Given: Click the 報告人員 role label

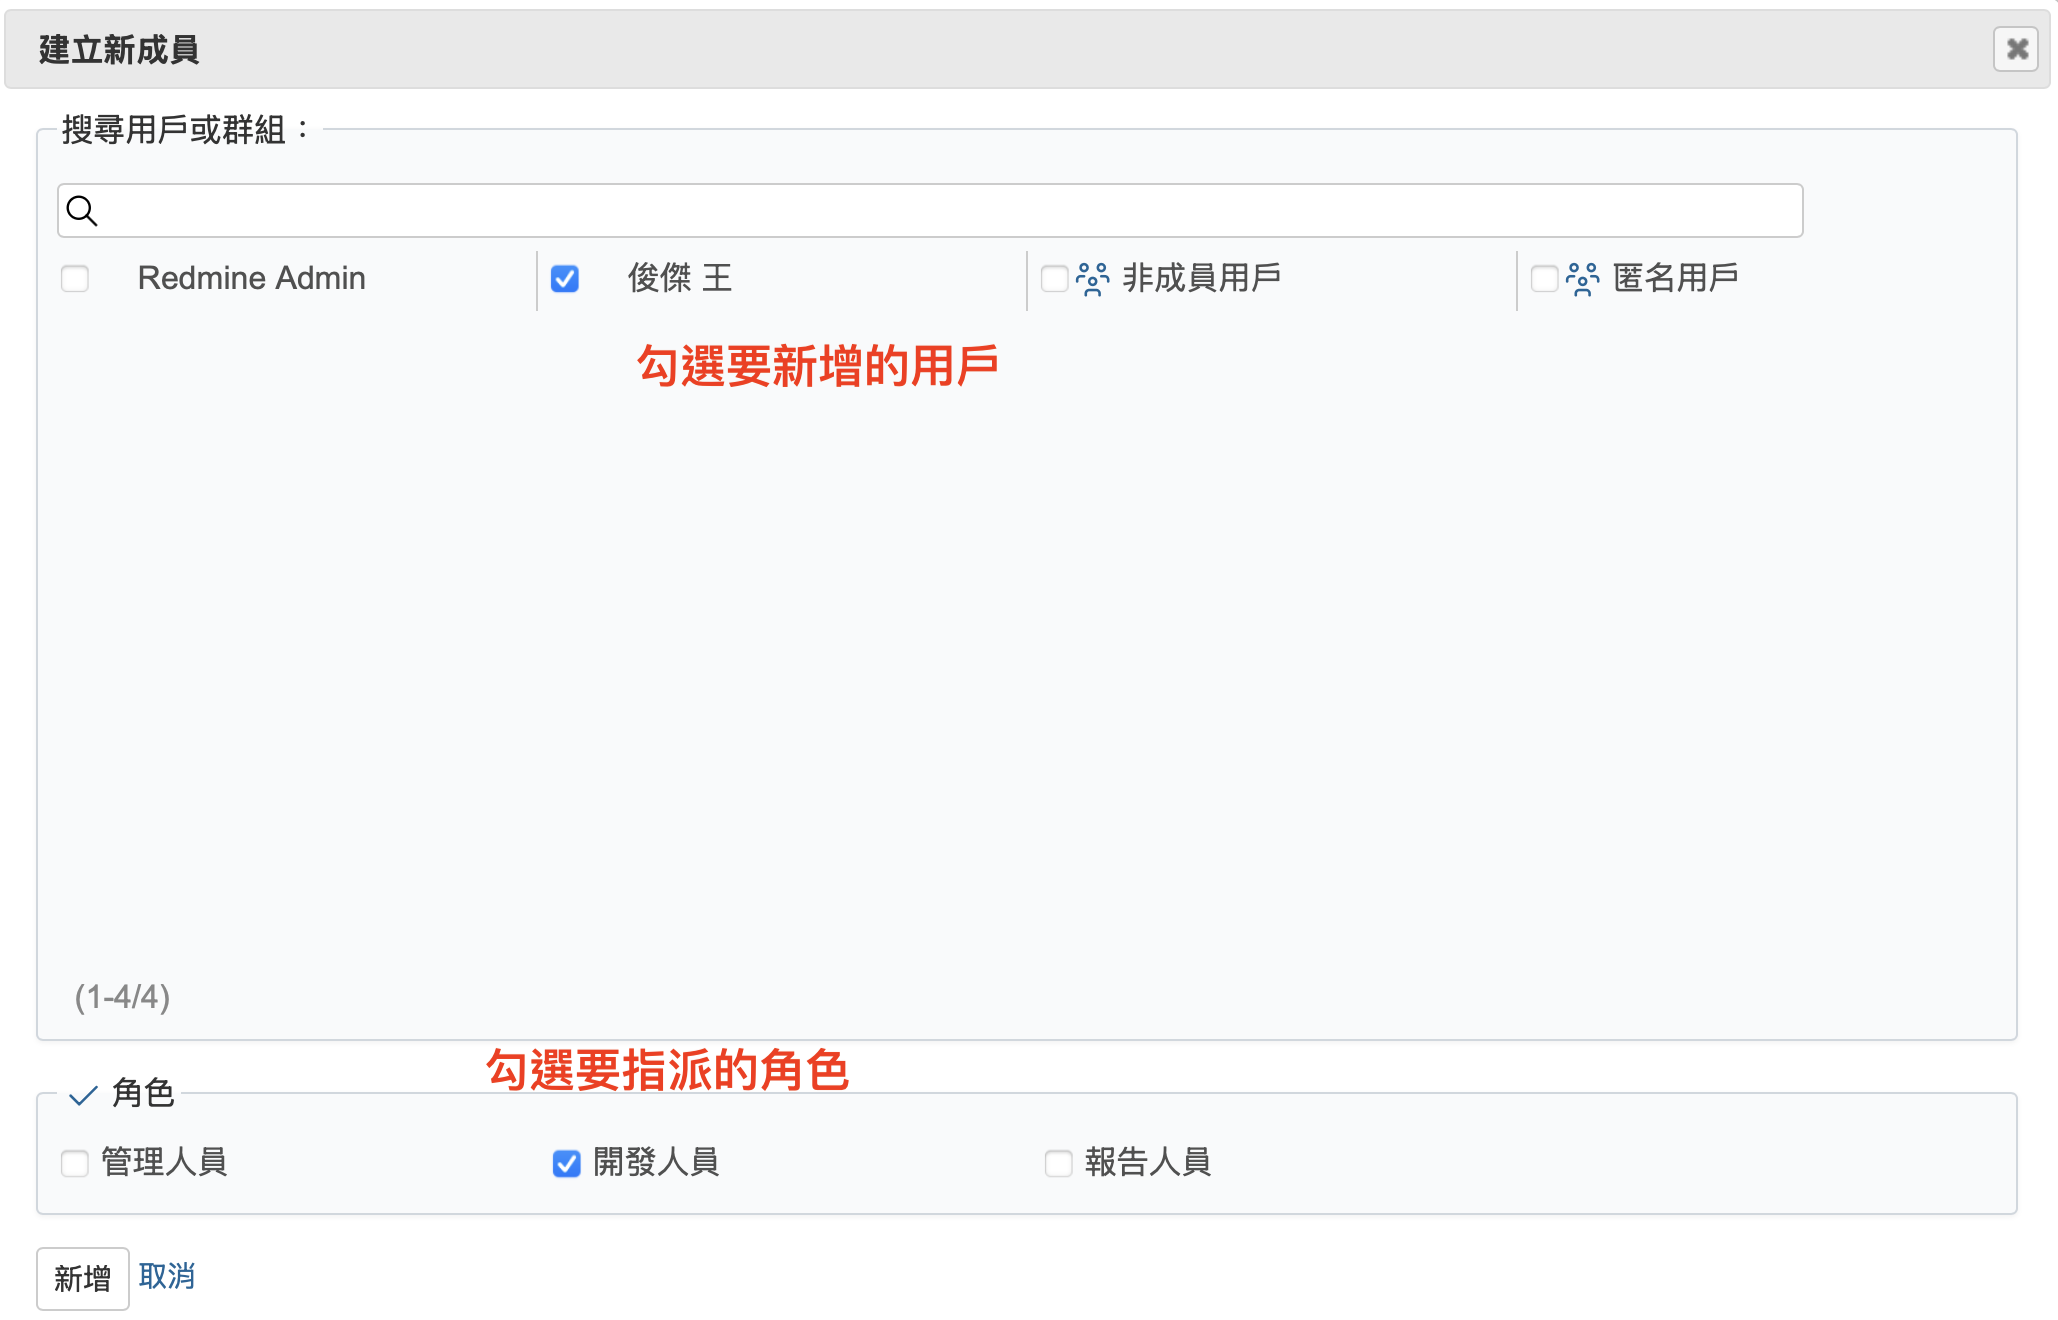Looking at the screenshot, I should coord(1148,1162).
